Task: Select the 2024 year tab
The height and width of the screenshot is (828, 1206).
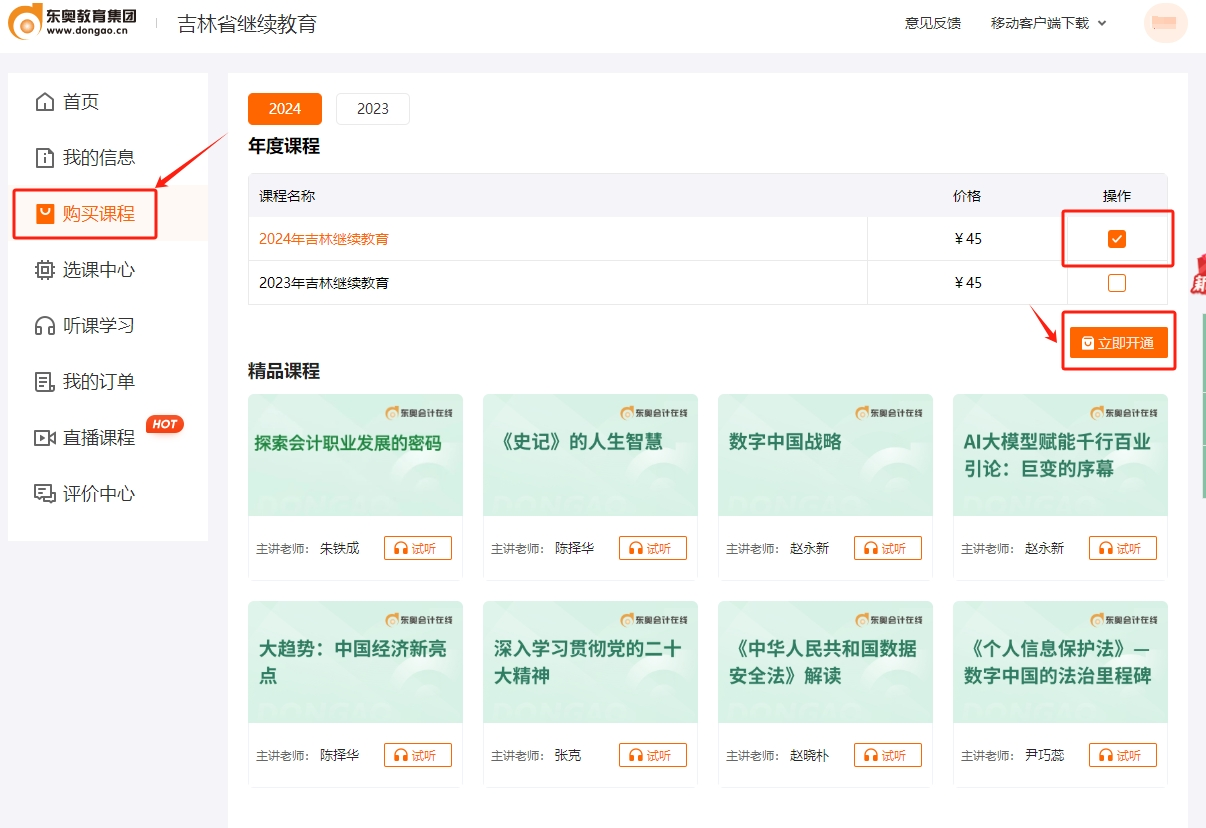Action: pos(285,108)
